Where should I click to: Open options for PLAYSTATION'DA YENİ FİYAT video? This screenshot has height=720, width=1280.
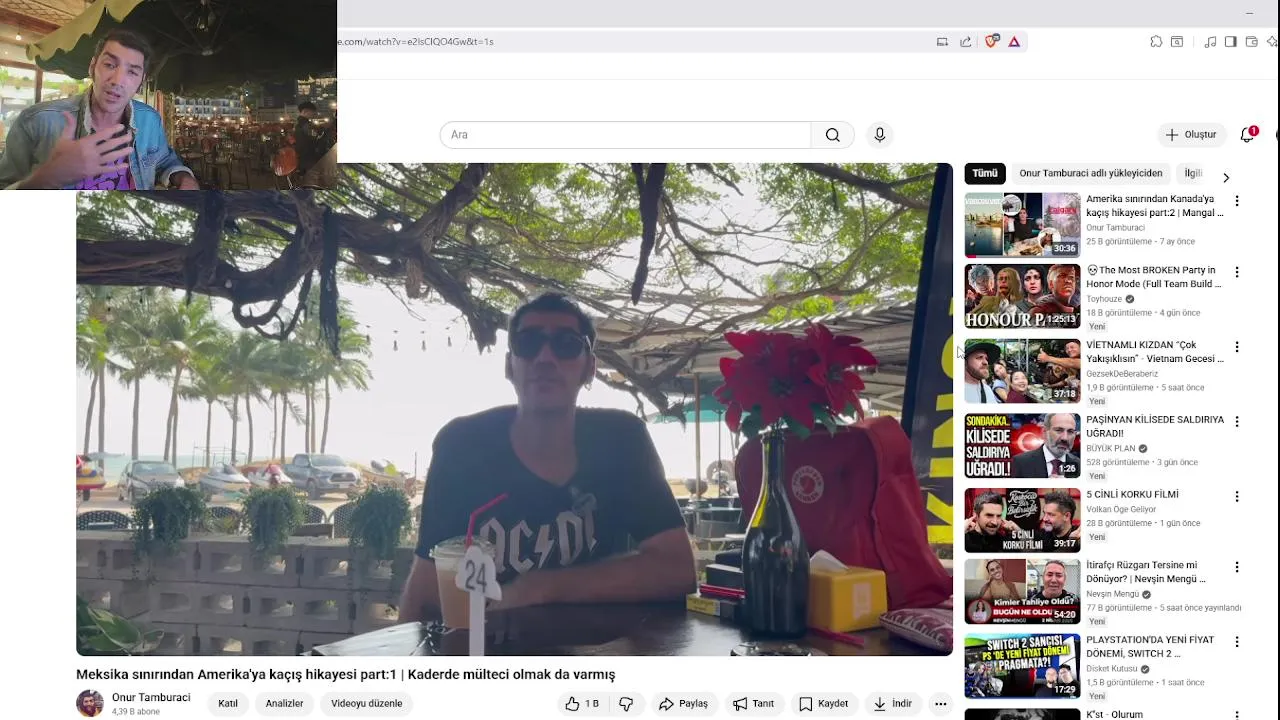[x=1237, y=642]
